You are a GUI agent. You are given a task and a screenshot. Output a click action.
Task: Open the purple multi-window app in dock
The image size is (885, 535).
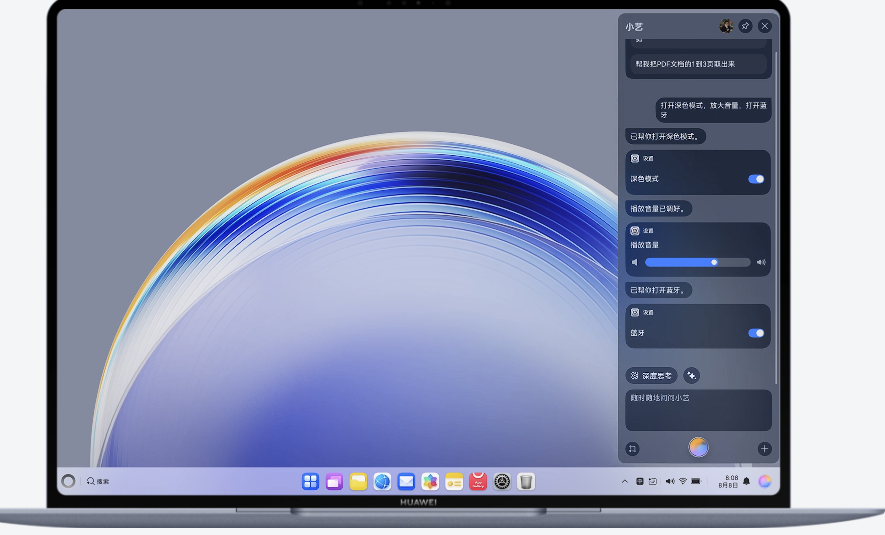coord(334,481)
